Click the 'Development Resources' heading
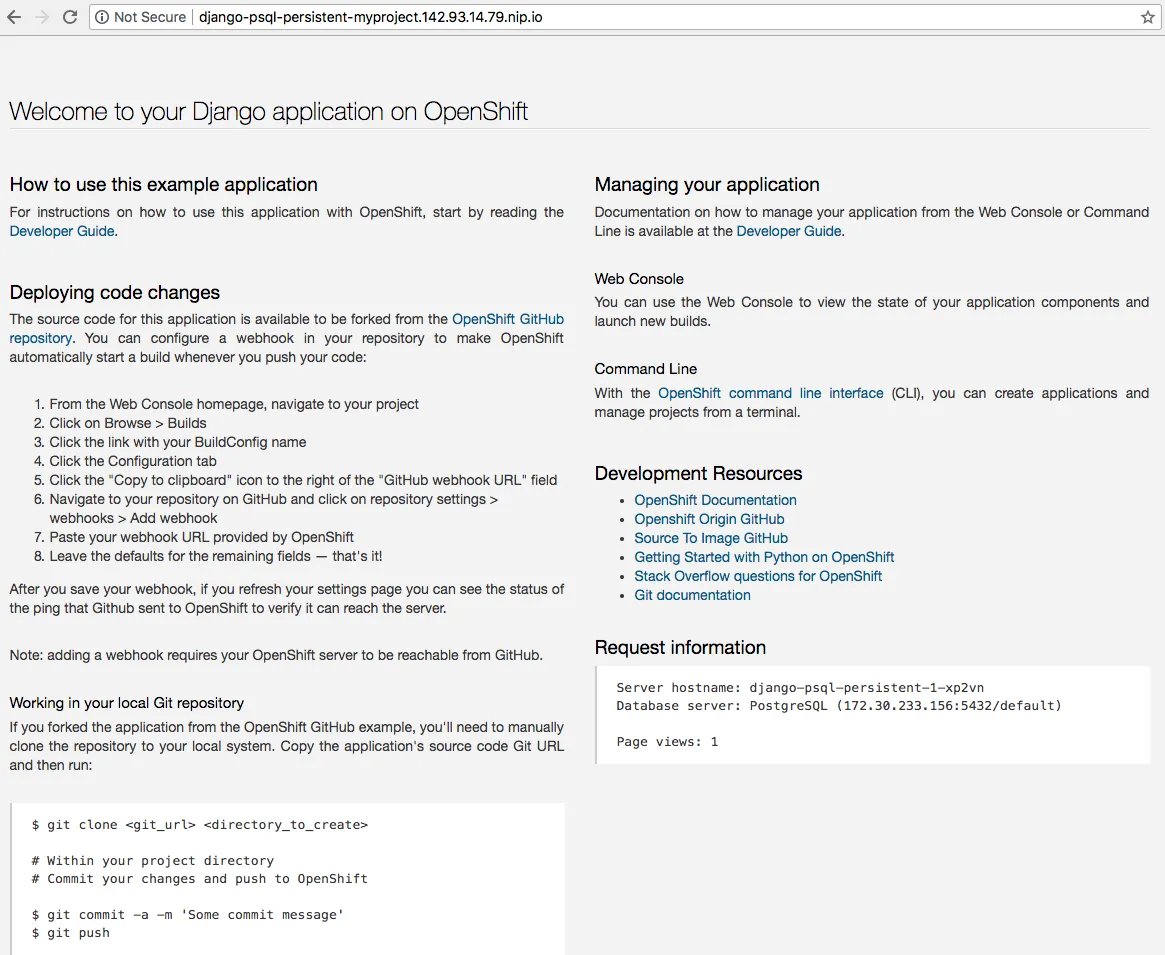 click(698, 474)
